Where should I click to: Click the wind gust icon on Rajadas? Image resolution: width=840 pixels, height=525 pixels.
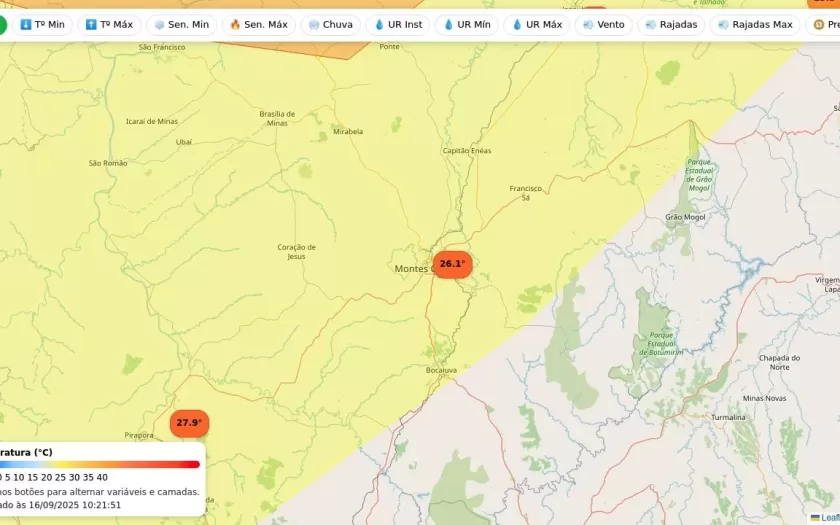point(650,25)
